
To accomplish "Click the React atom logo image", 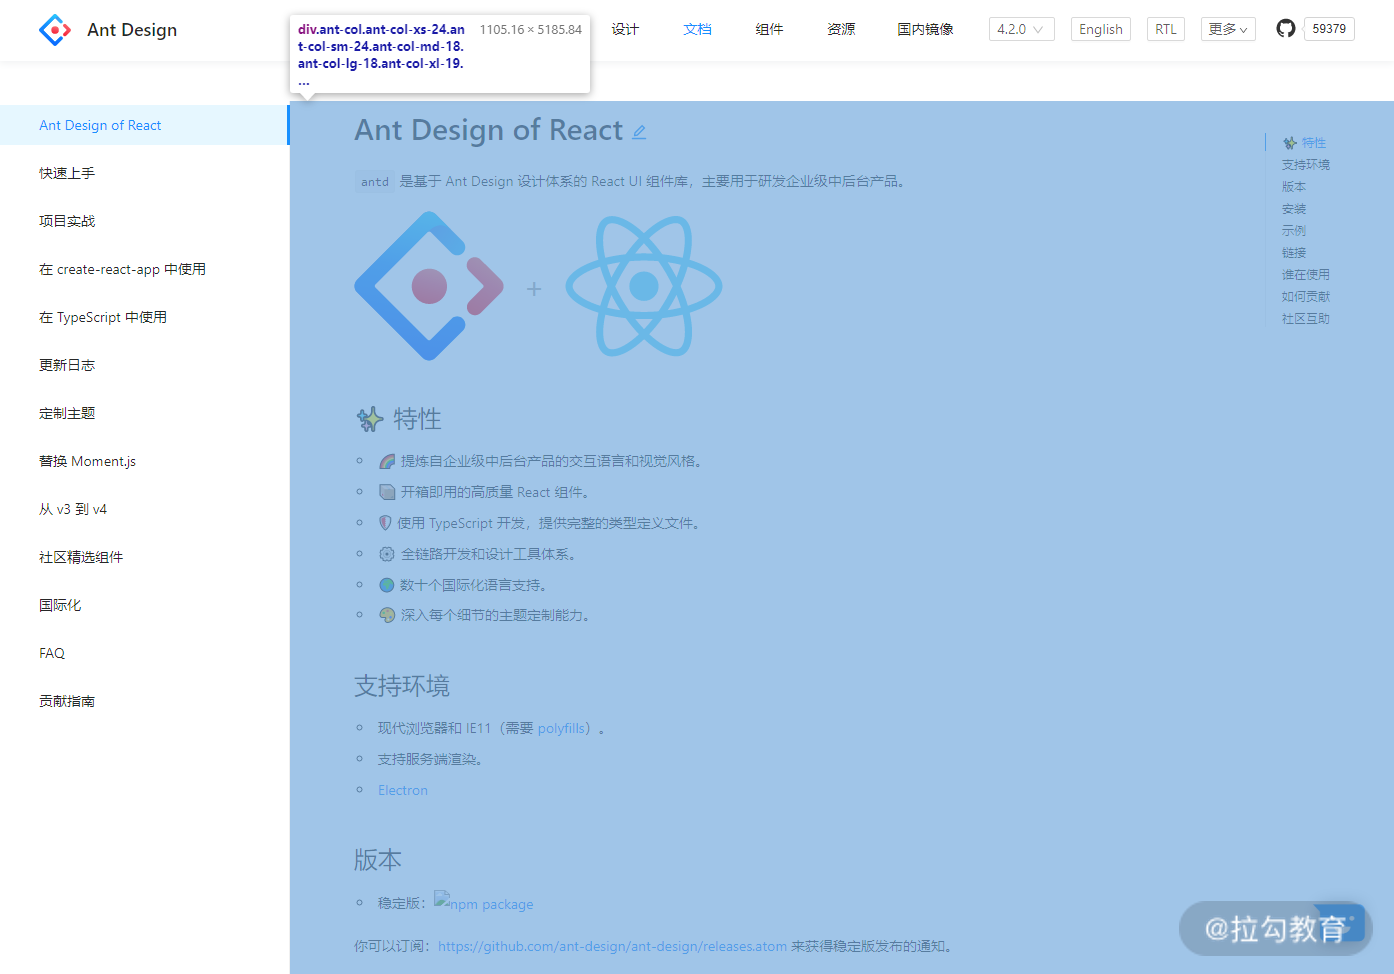I will pyautogui.click(x=644, y=286).
